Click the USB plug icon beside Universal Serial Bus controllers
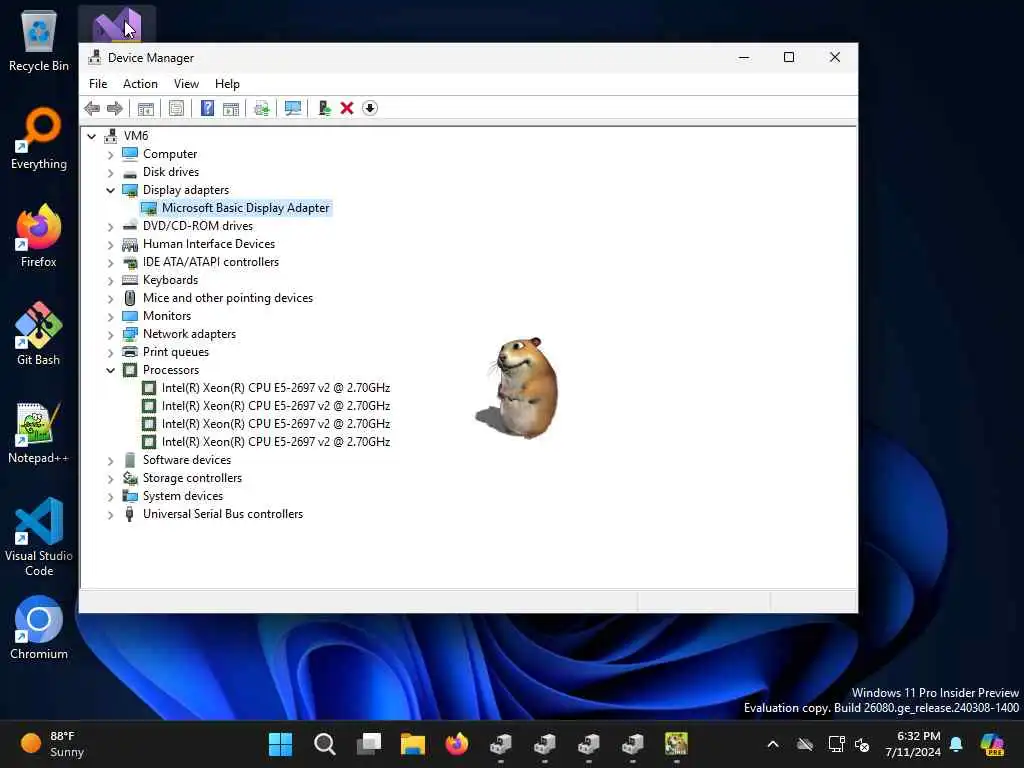The image size is (1024, 768). pos(130,514)
